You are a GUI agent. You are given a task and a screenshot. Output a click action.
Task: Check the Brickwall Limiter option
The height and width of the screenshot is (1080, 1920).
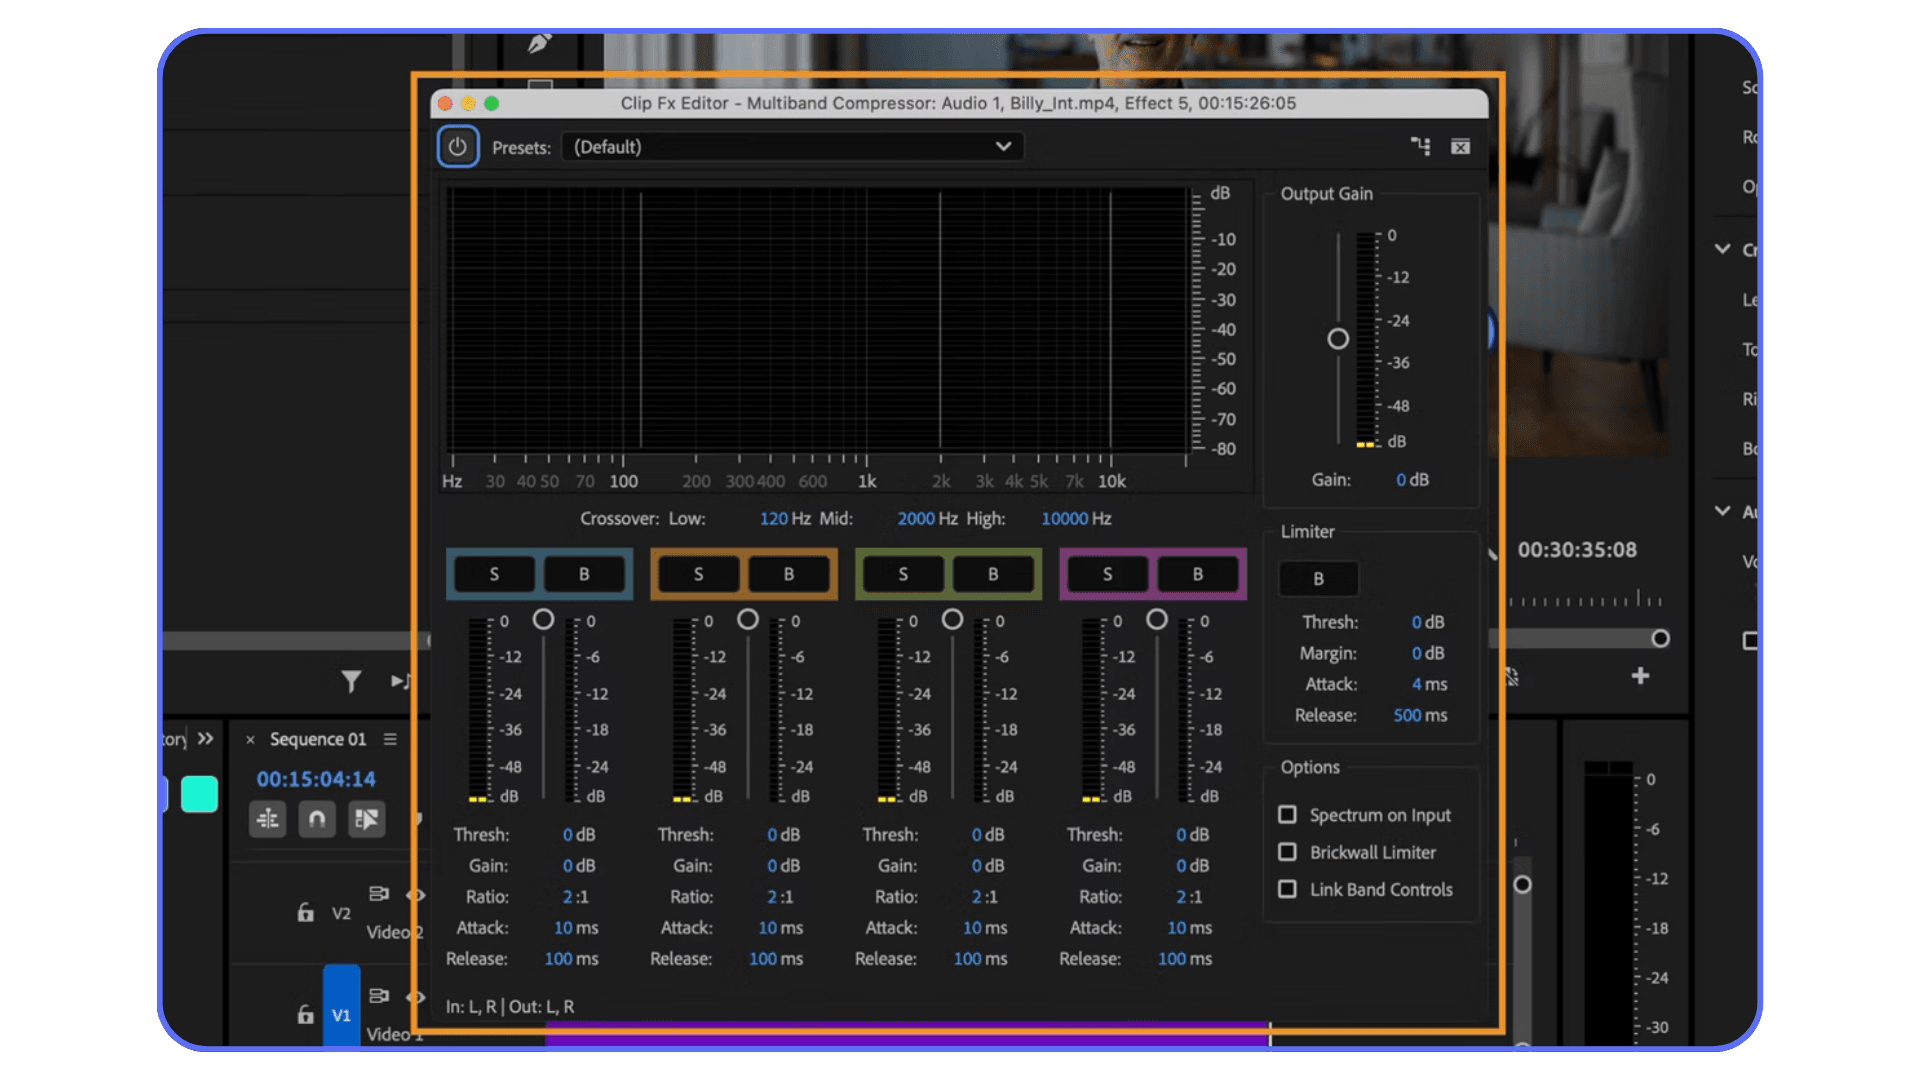point(1288,852)
